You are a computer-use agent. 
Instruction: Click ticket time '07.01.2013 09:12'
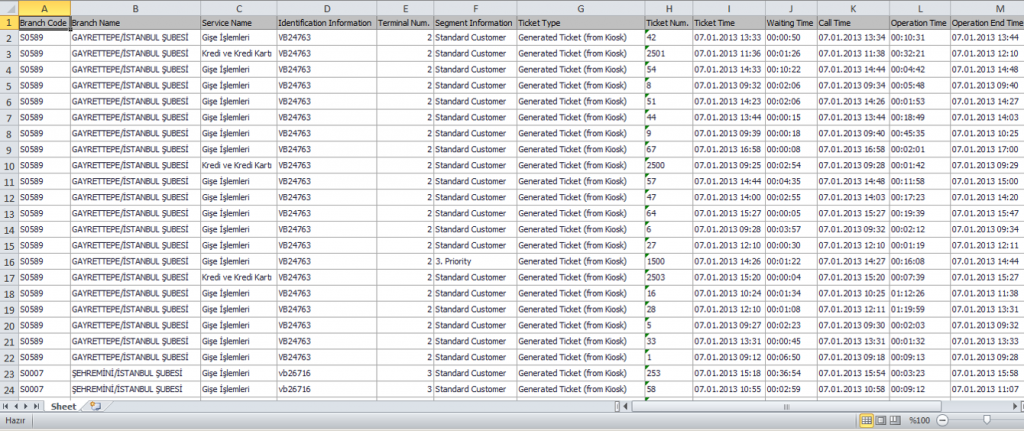pyautogui.click(x=729, y=357)
